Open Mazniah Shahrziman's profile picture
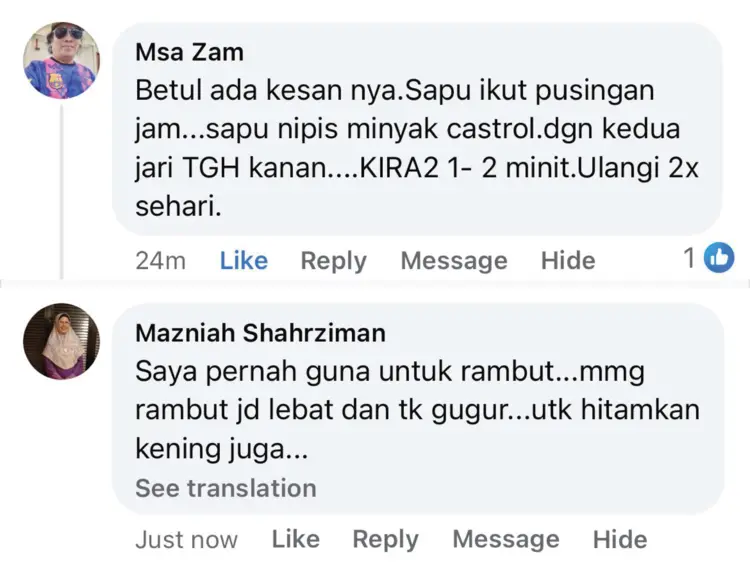Image resolution: width=750 pixels, height=563 pixels. pyautogui.click(x=62, y=341)
